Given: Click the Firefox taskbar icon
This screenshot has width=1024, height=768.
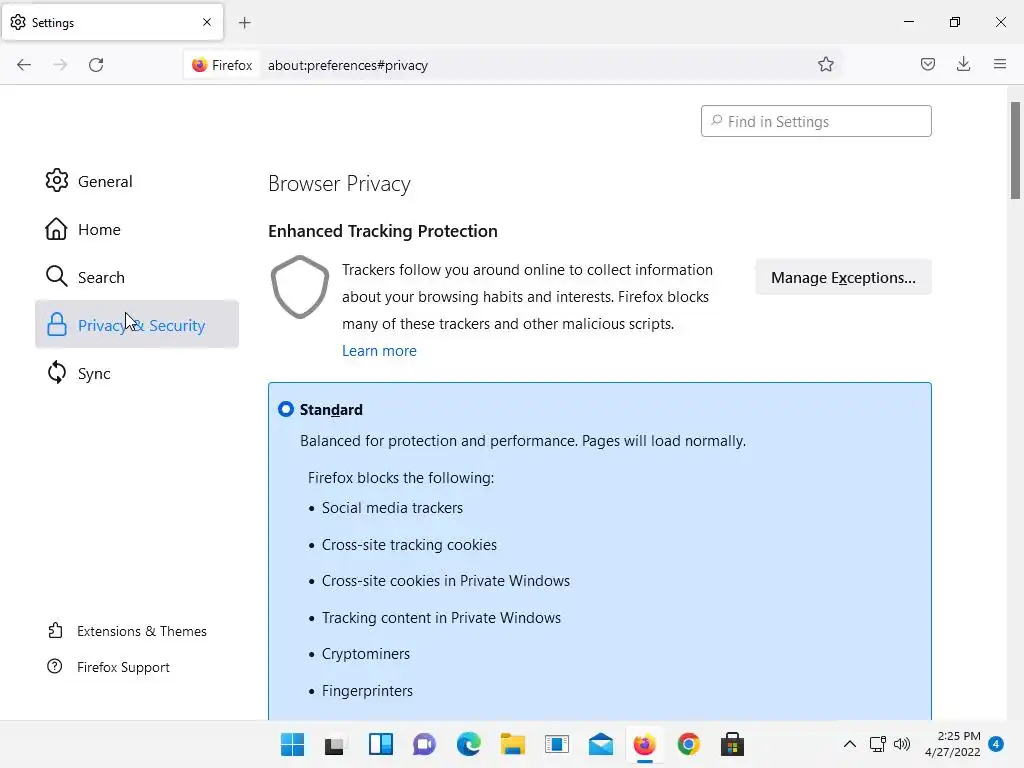Looking at the screenshot, I should click(x=645, y=744).
